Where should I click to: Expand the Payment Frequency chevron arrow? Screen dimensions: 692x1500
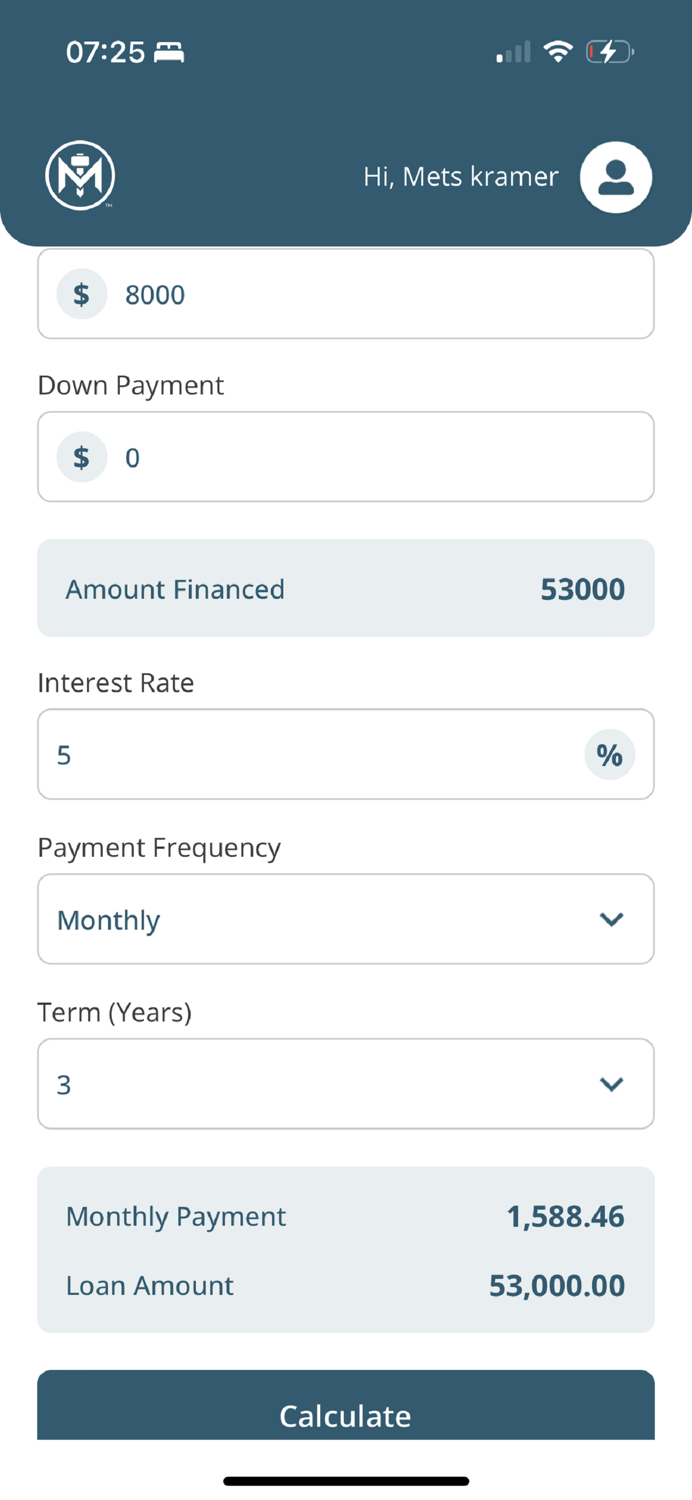611,919
